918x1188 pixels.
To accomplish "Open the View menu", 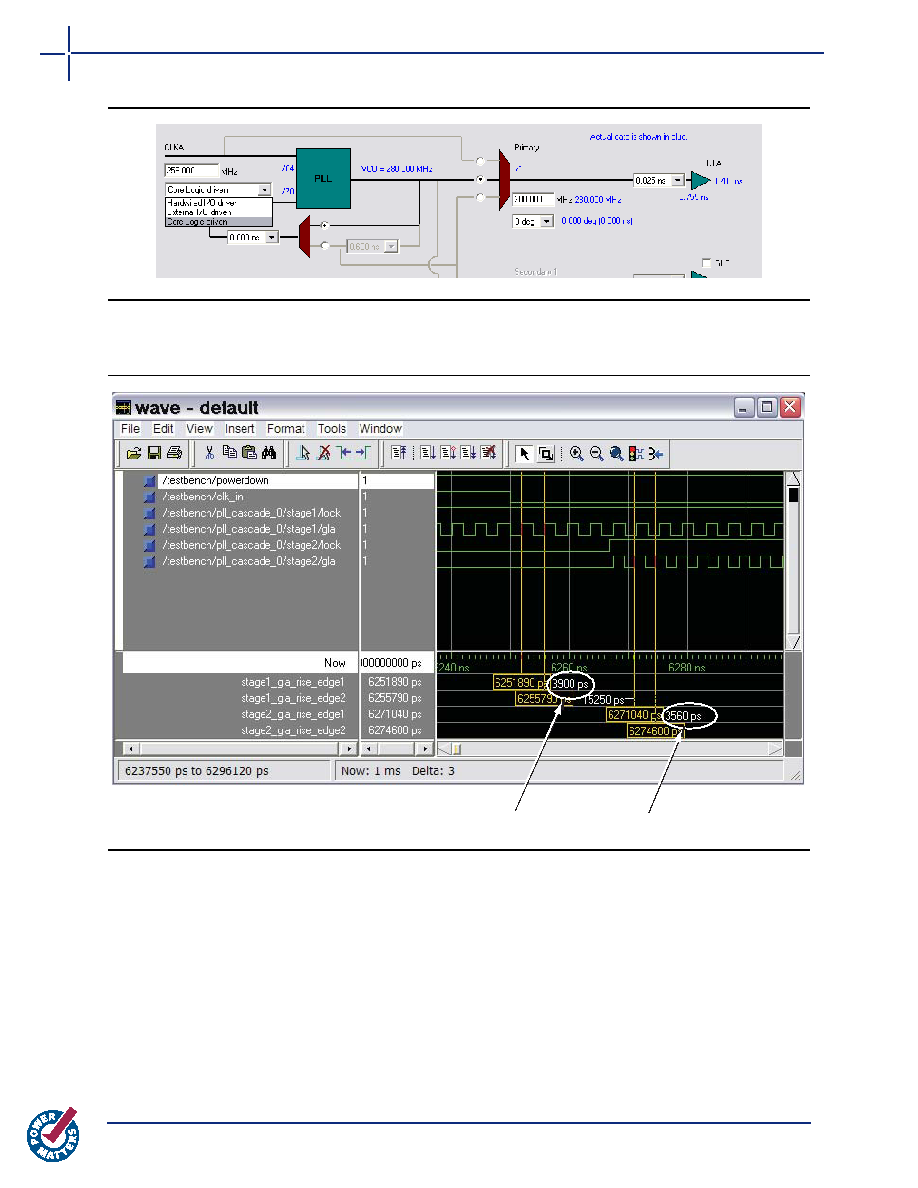I will coord(199,429).
